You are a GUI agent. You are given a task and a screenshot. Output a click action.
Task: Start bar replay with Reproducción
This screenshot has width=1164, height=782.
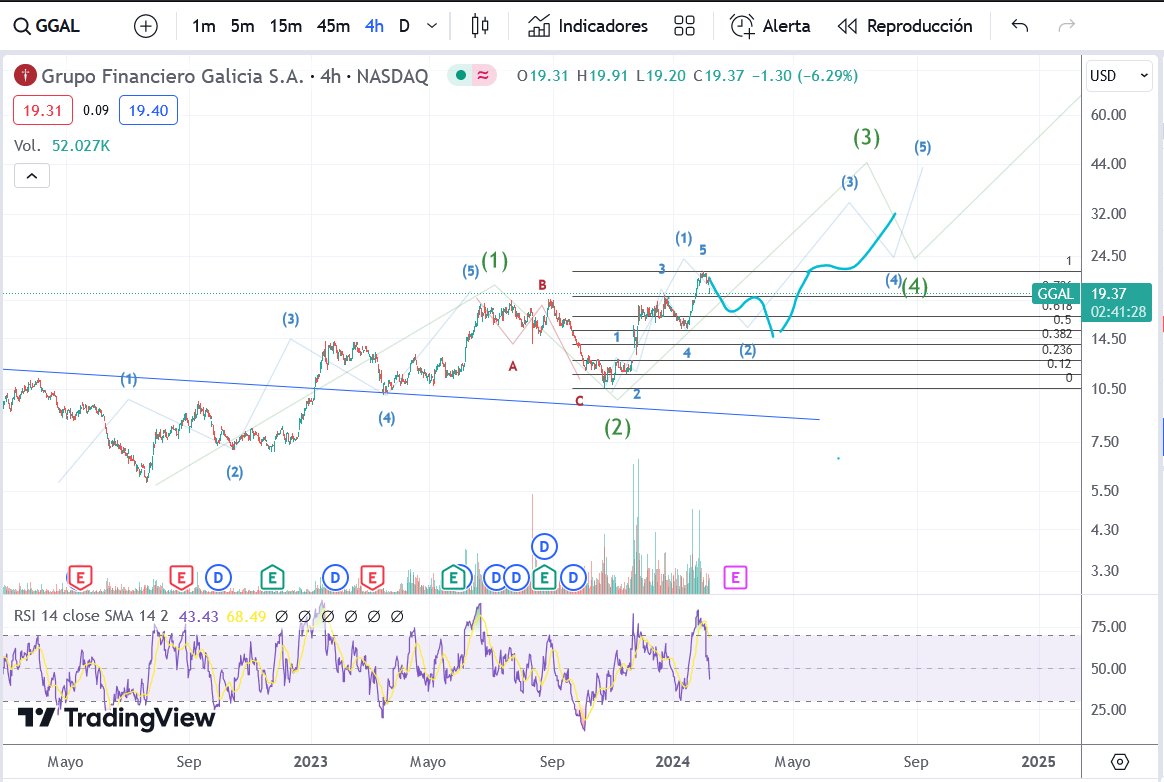(904, 26)
